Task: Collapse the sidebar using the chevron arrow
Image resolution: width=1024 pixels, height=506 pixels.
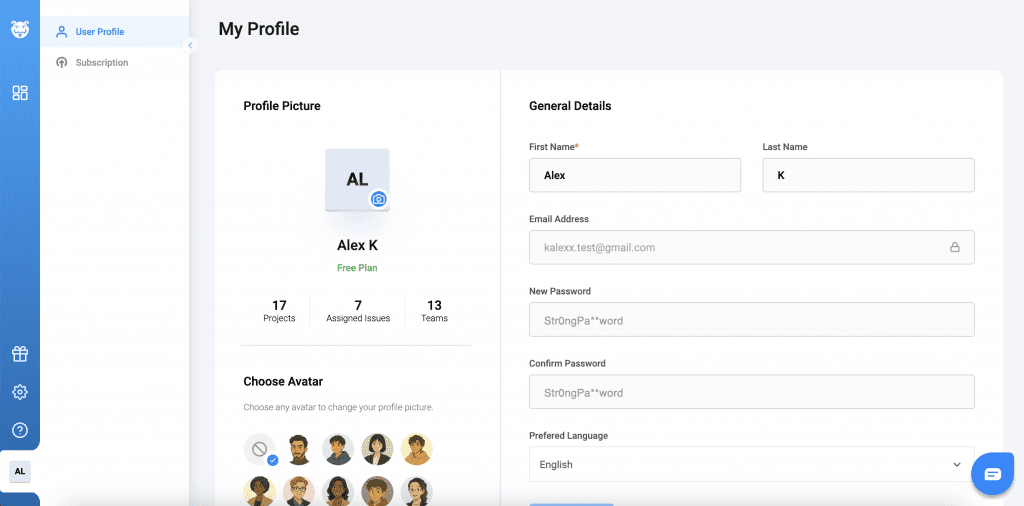Action: coord(190,45)
